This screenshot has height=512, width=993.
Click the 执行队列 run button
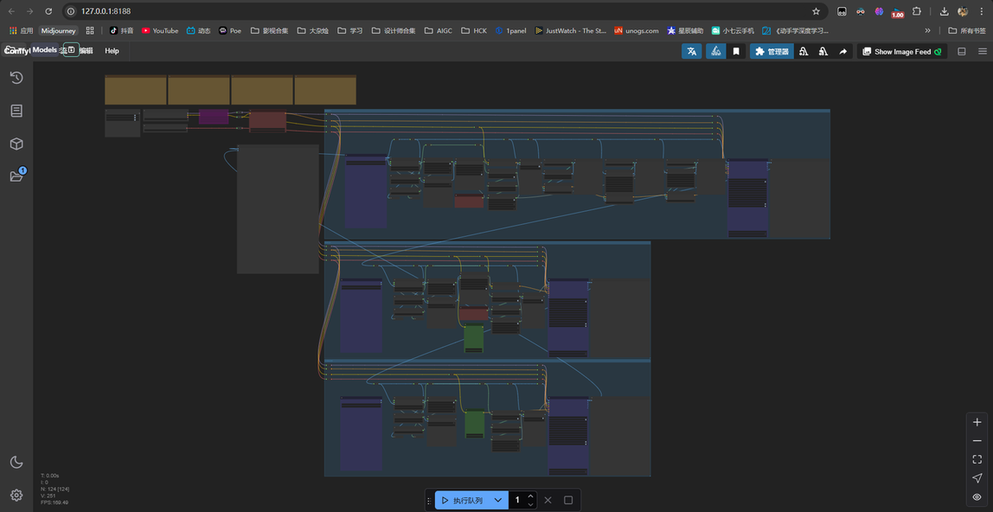click(x=462, y=500)
